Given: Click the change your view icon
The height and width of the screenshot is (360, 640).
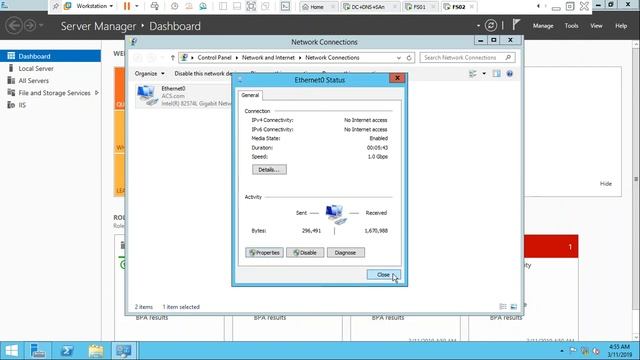Looking at the screenshot, I should point(473,73).
